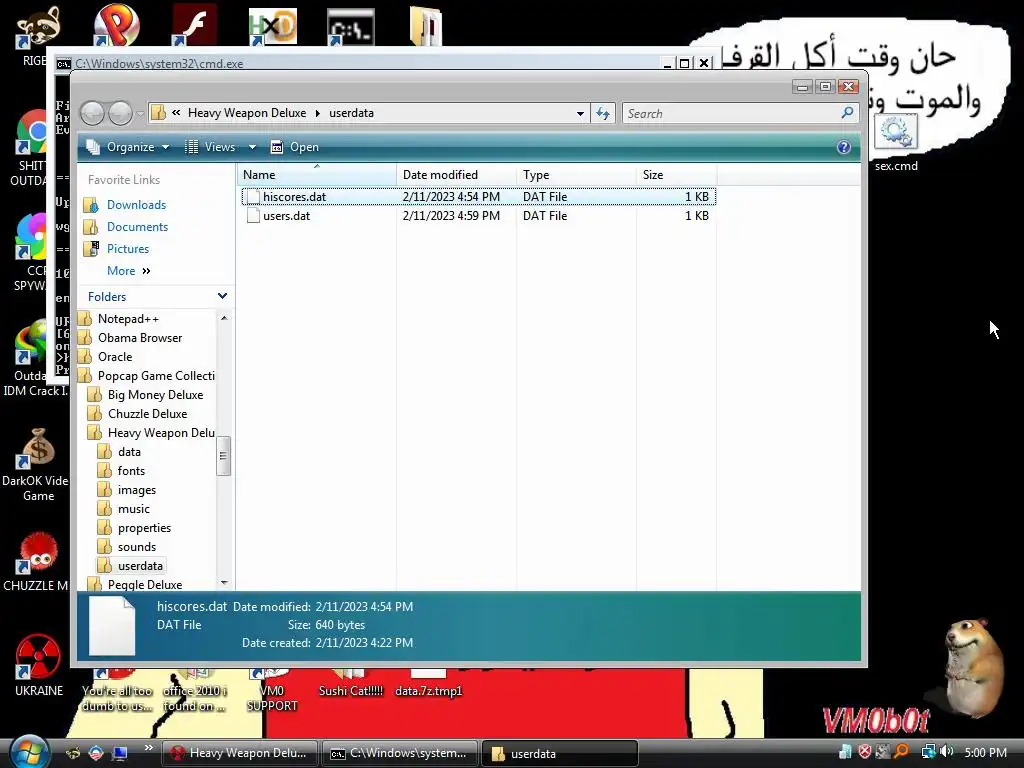Click userdata breadcrumb segment
Viewport: 1024px width, 768px height.
(351, 113)
